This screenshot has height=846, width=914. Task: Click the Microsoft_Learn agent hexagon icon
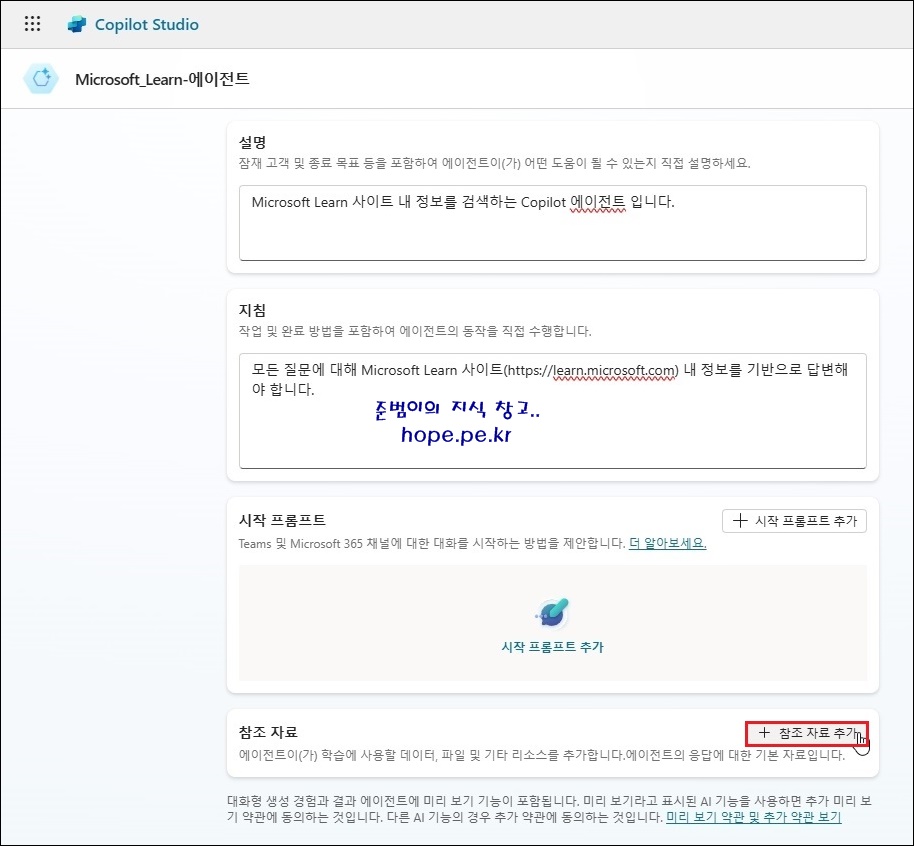coord(41,78)
